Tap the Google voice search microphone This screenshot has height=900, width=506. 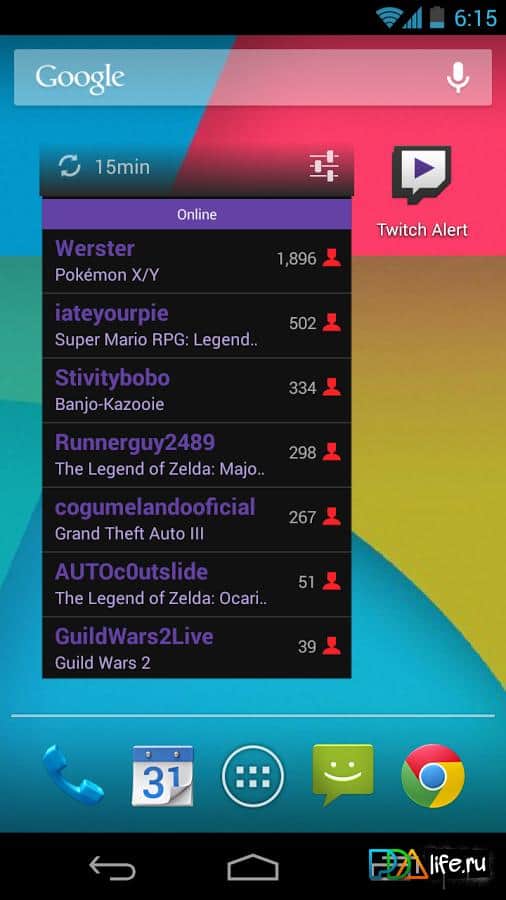[458, 77]
